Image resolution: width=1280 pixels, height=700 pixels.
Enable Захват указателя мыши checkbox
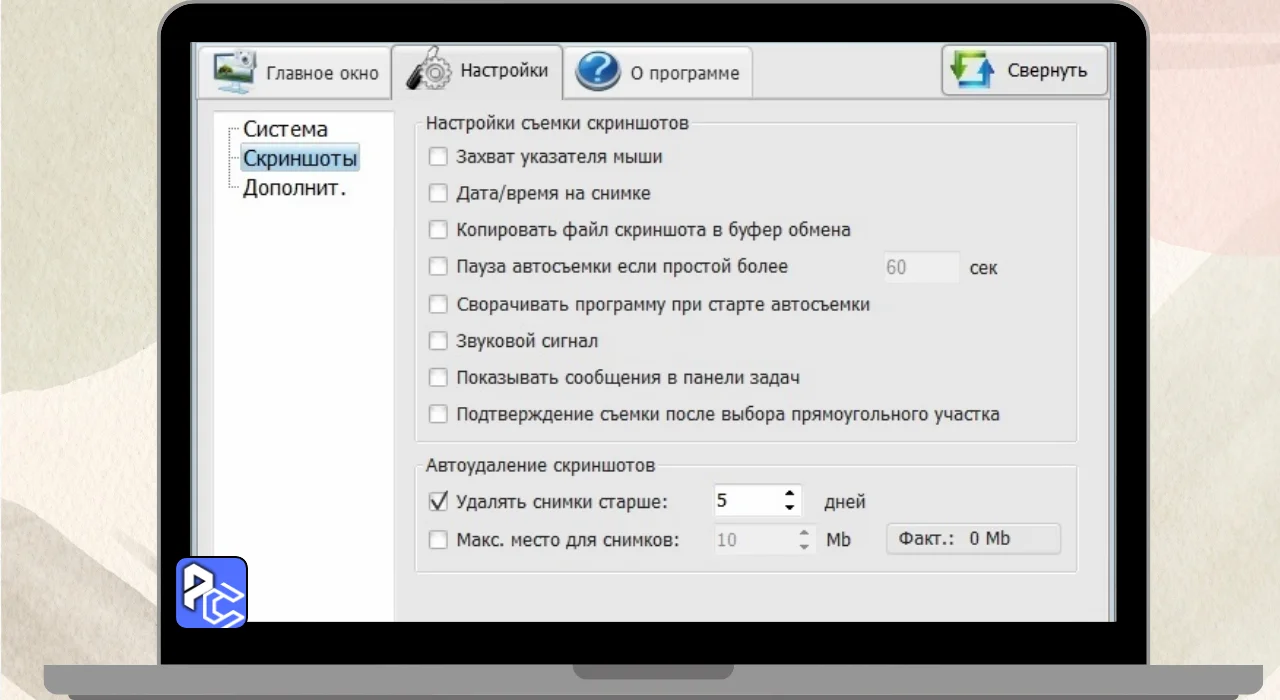438,157
